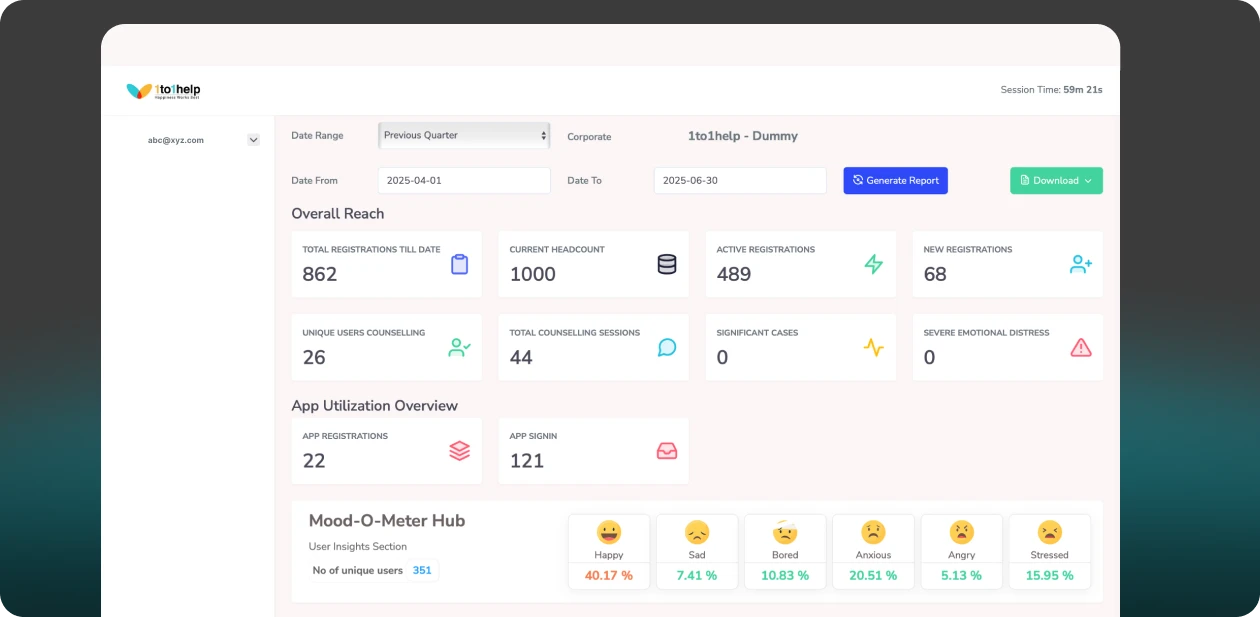
Task: Select the Sad emoji in Mood-O-Meter Hub
Action: [697, 530]
